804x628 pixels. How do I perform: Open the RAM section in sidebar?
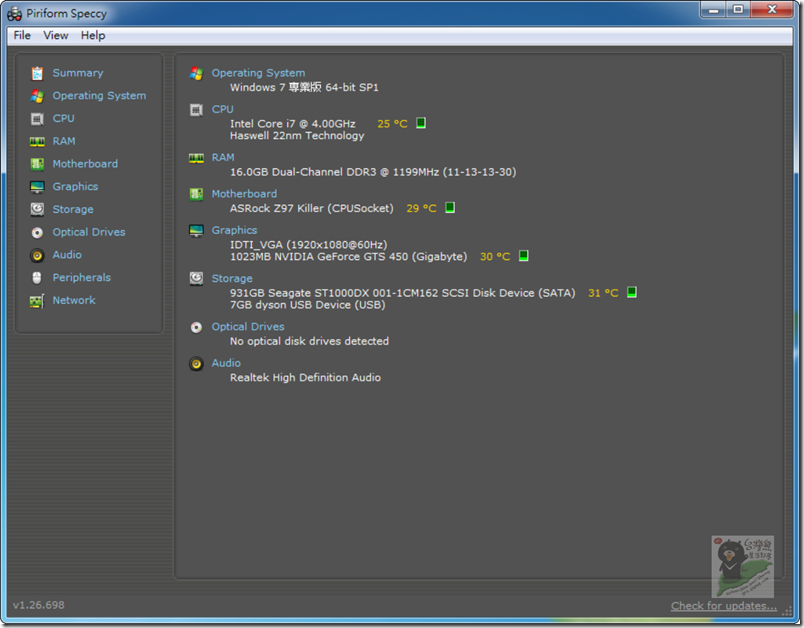[64, 141]
